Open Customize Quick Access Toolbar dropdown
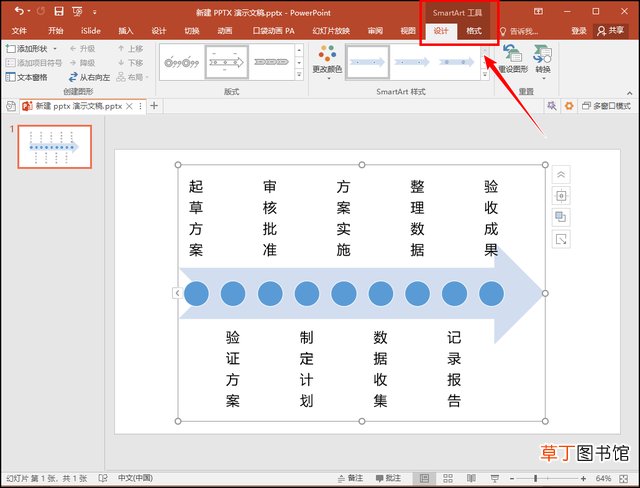The width and height of the screenshot is (640, 488). click(x=94, y=12)
